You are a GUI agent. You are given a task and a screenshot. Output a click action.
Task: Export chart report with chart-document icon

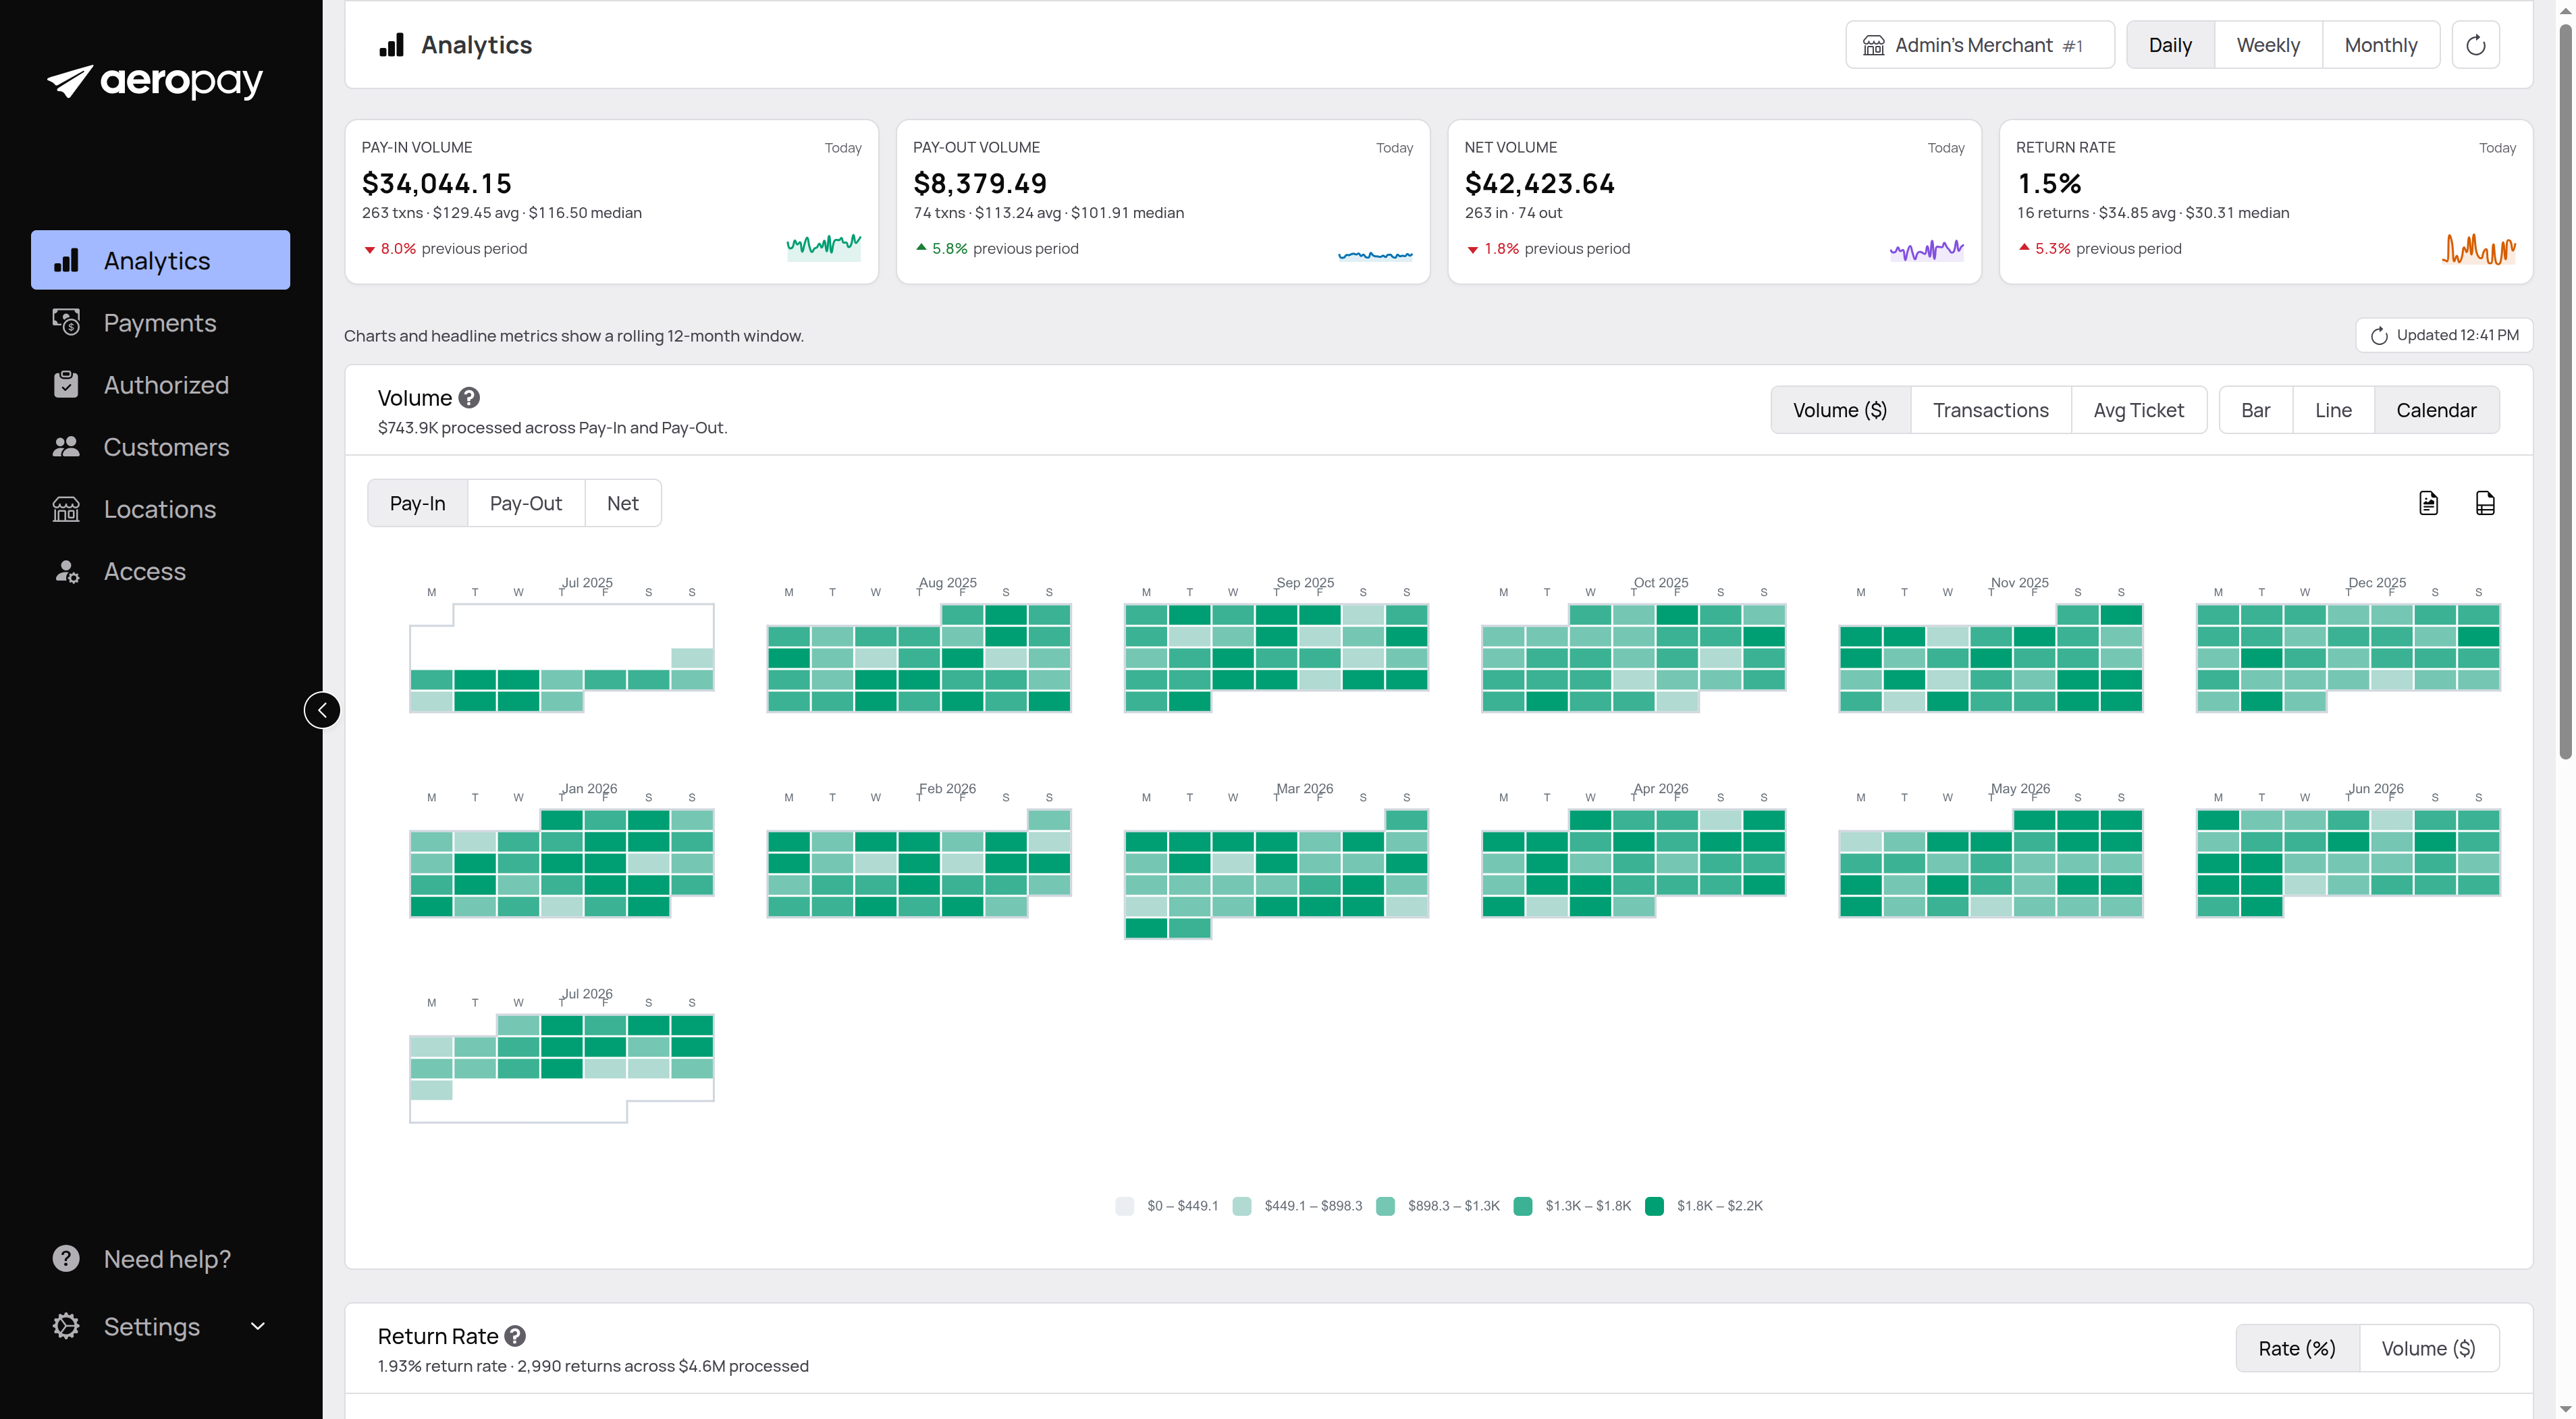(x=2428, y=503)
